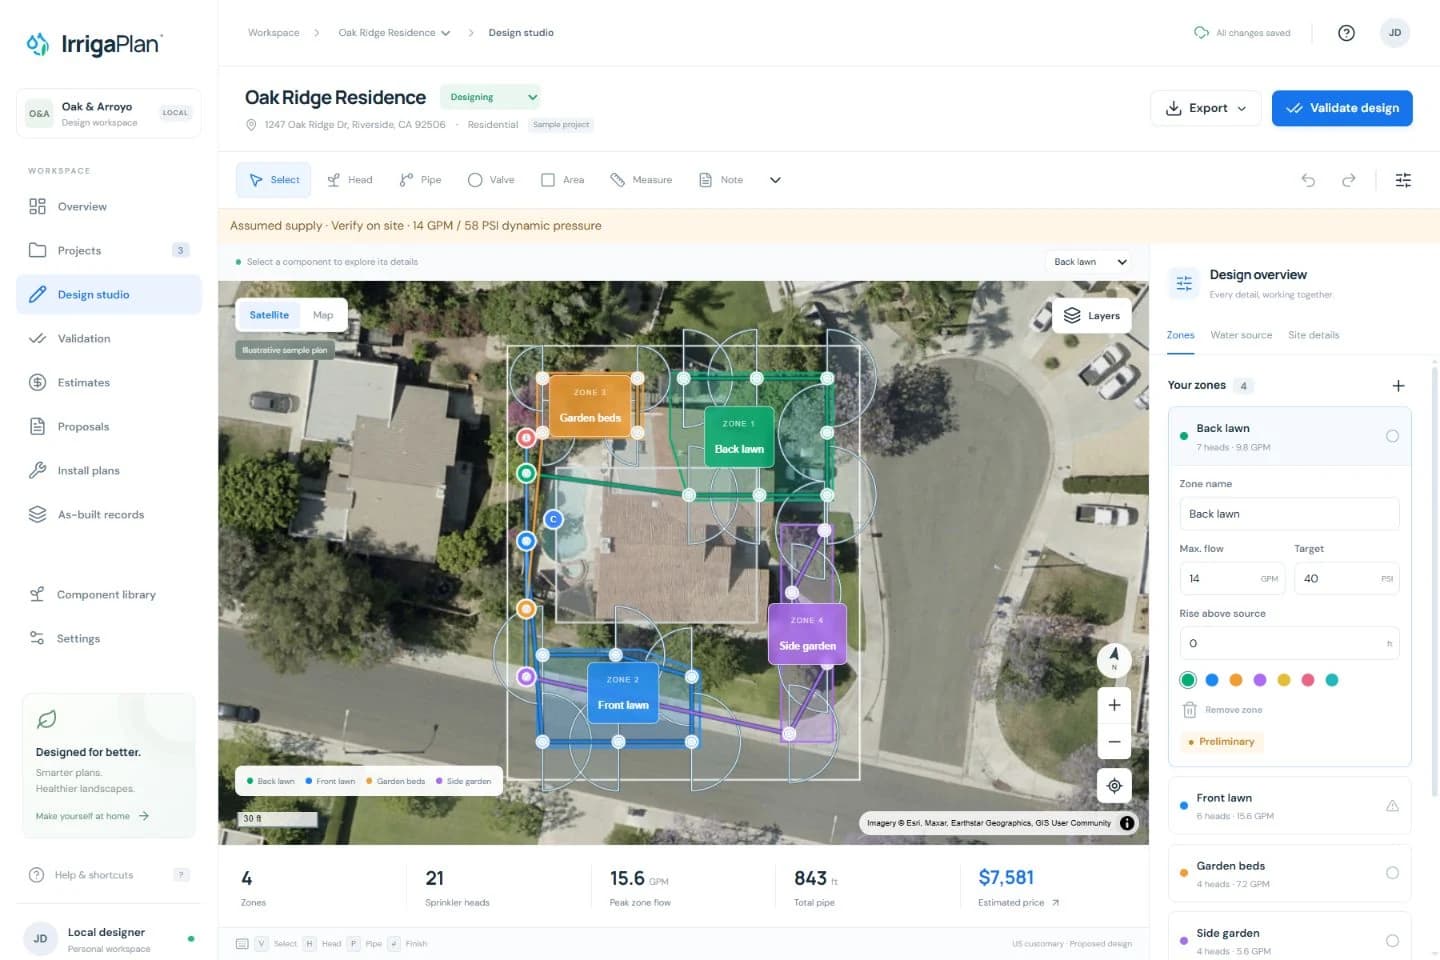This screenshot has height=960, width=1440.
Task: Open the help question mark icon
Action: [x=1346, y=33]
